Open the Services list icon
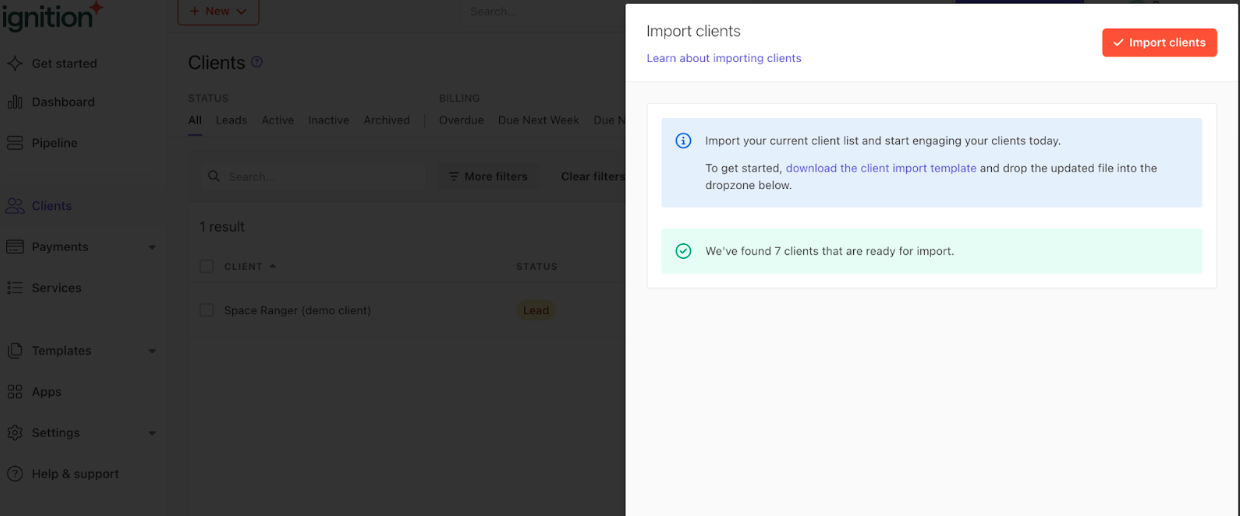The image size is (1240, 516). 15,288
